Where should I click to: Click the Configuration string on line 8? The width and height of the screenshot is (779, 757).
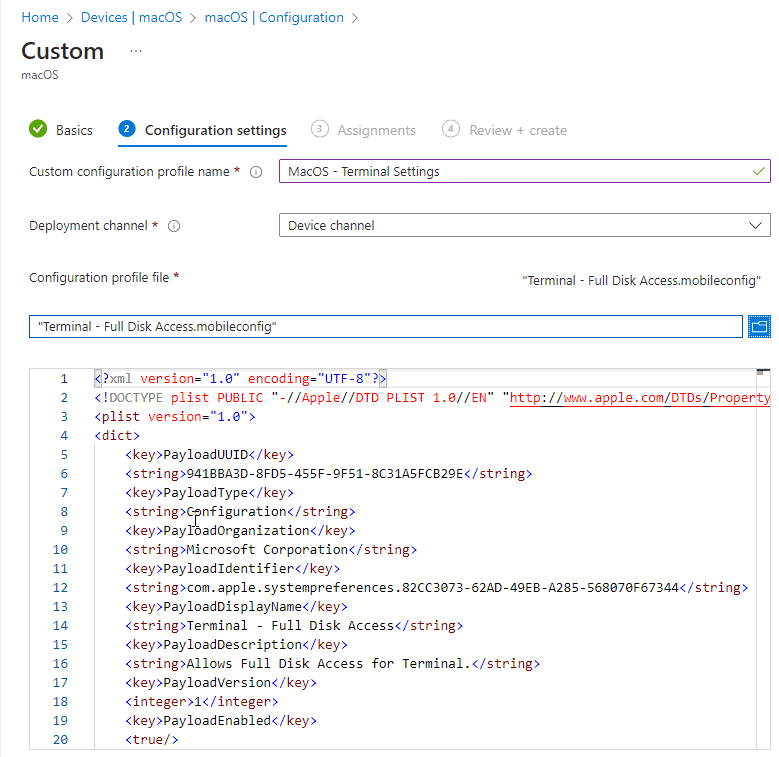coord(236,512)
